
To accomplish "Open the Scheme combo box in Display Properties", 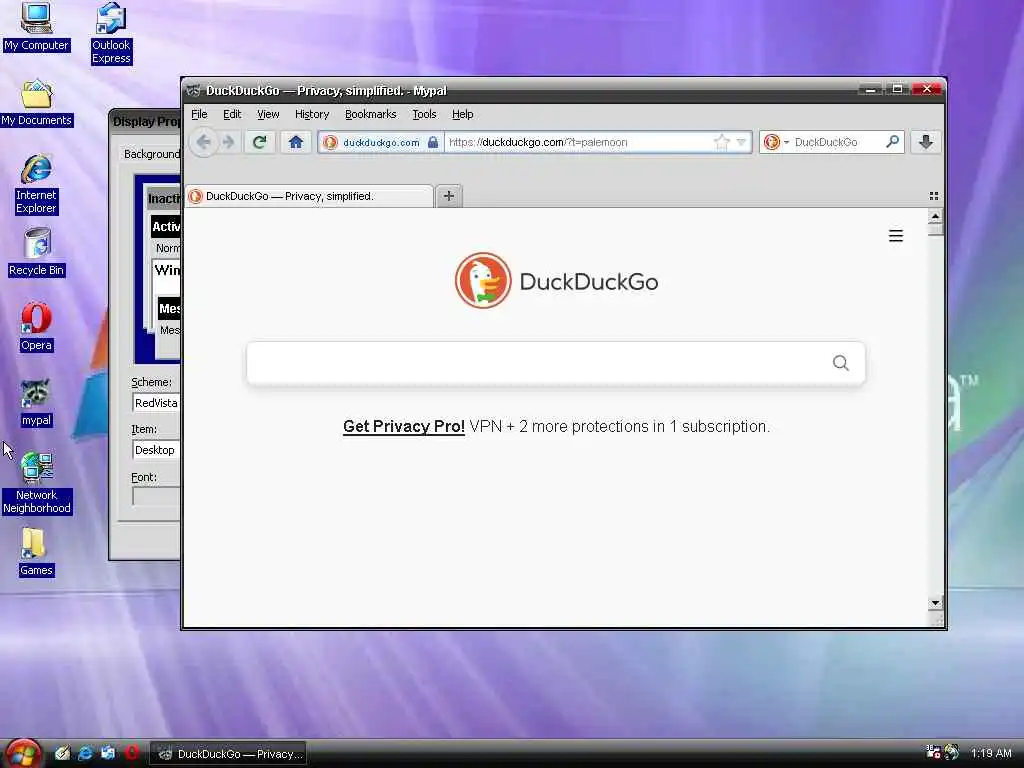I will point(156,403).
